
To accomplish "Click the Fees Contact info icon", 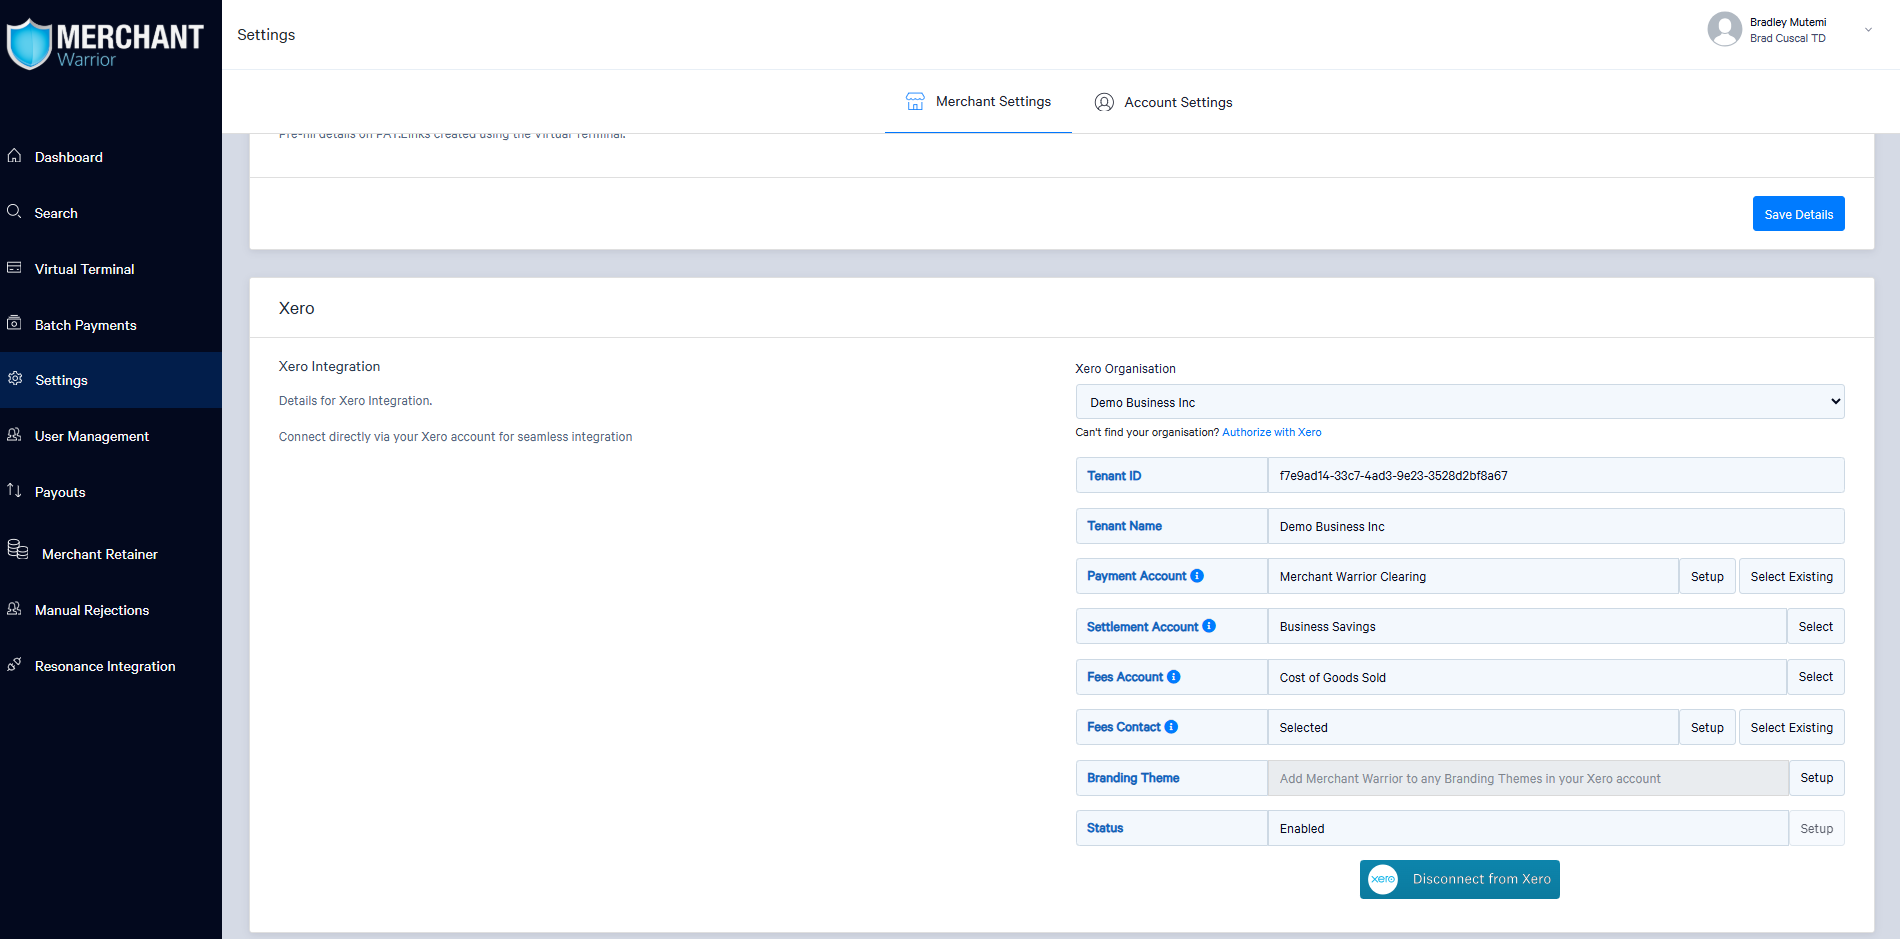I will pos(1171,727).
